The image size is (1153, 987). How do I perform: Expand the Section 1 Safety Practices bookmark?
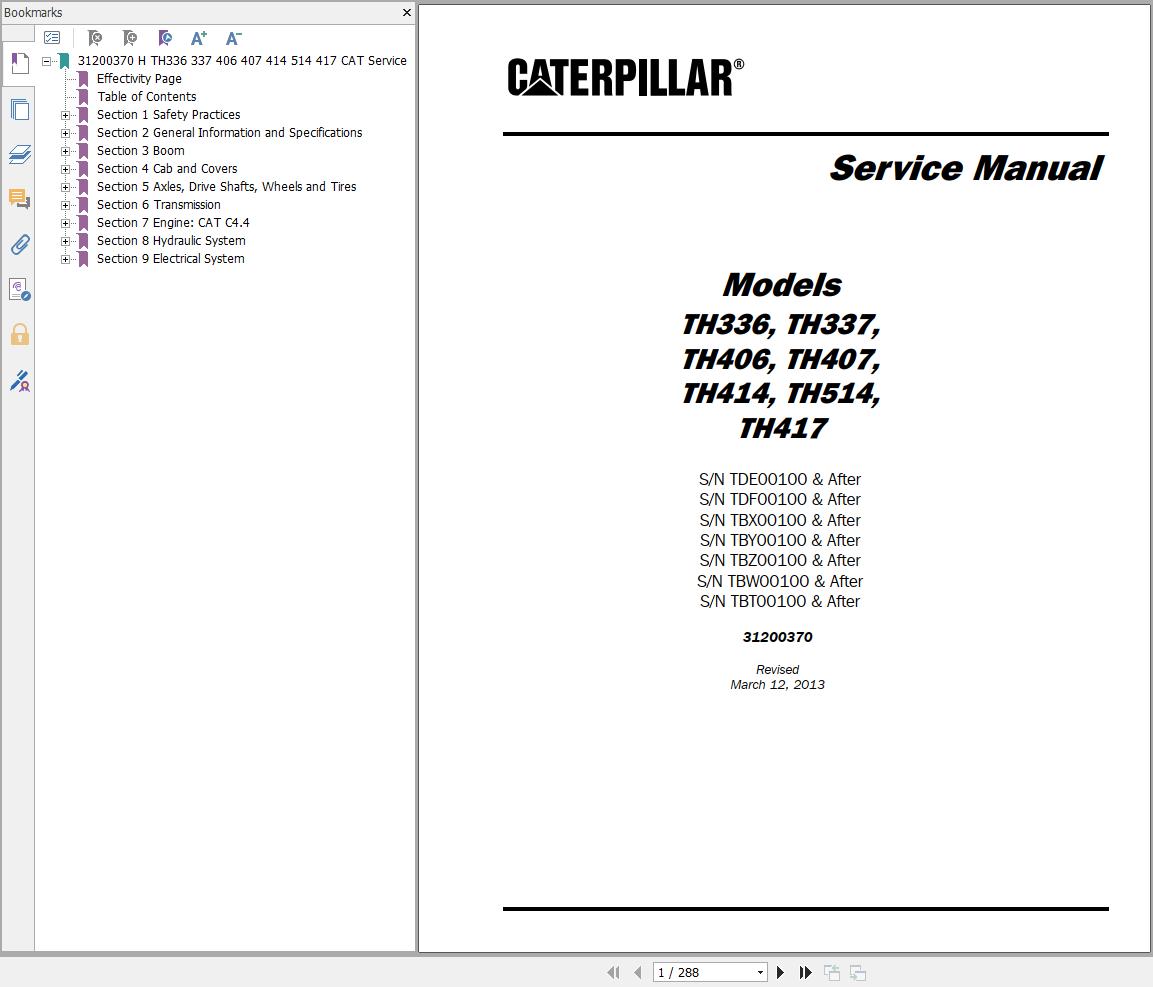(66, 114)
